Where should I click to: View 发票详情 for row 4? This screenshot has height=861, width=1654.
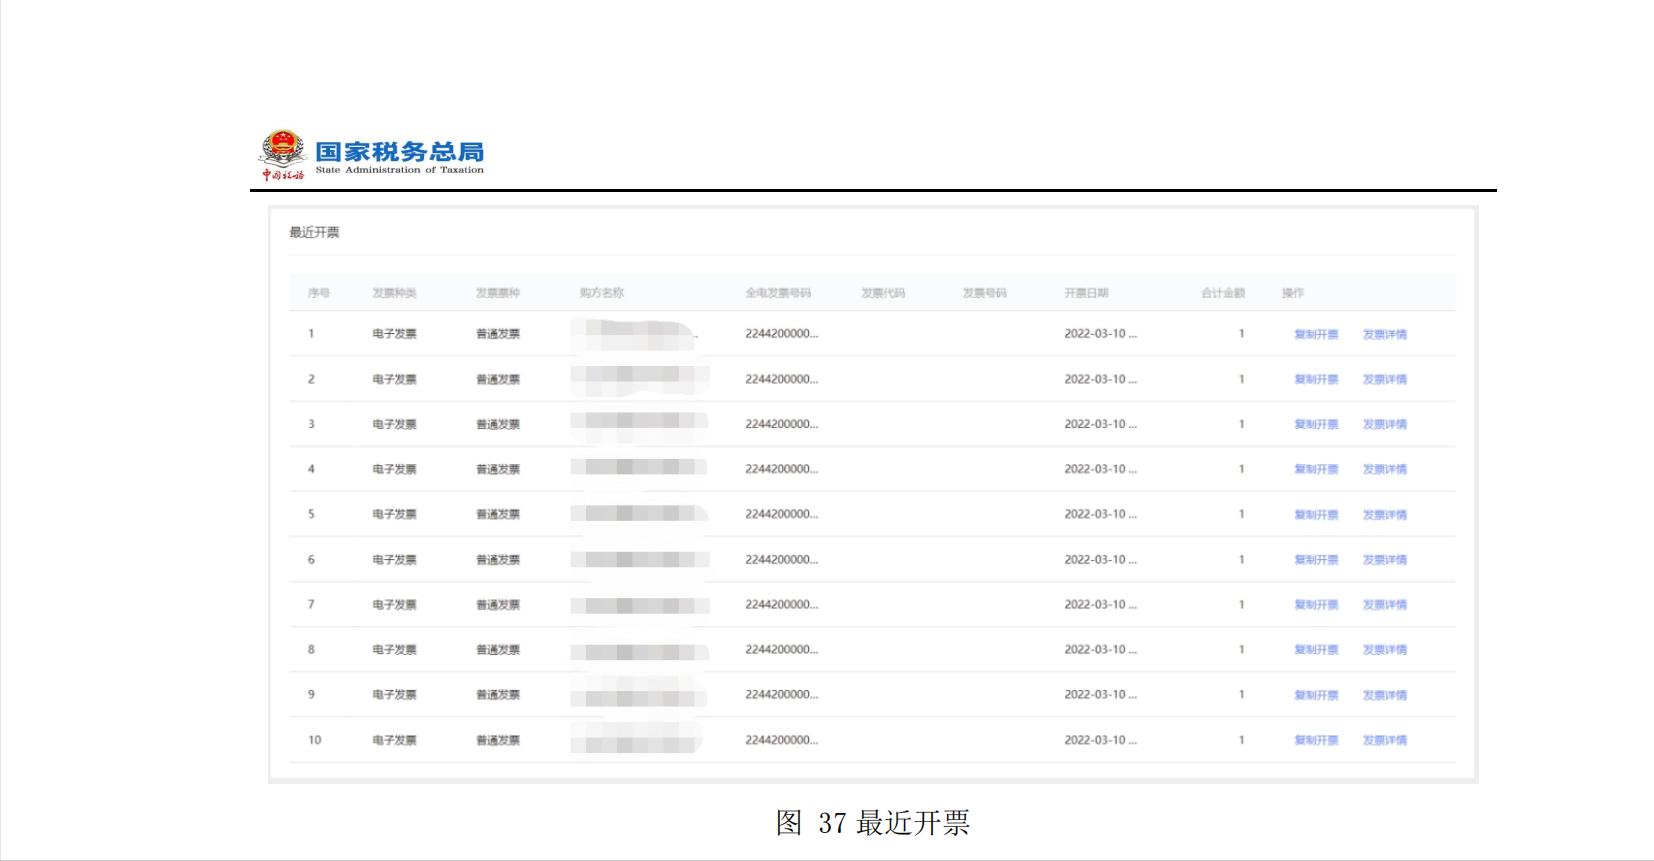pyautogui.click(x=1384, y=470)
